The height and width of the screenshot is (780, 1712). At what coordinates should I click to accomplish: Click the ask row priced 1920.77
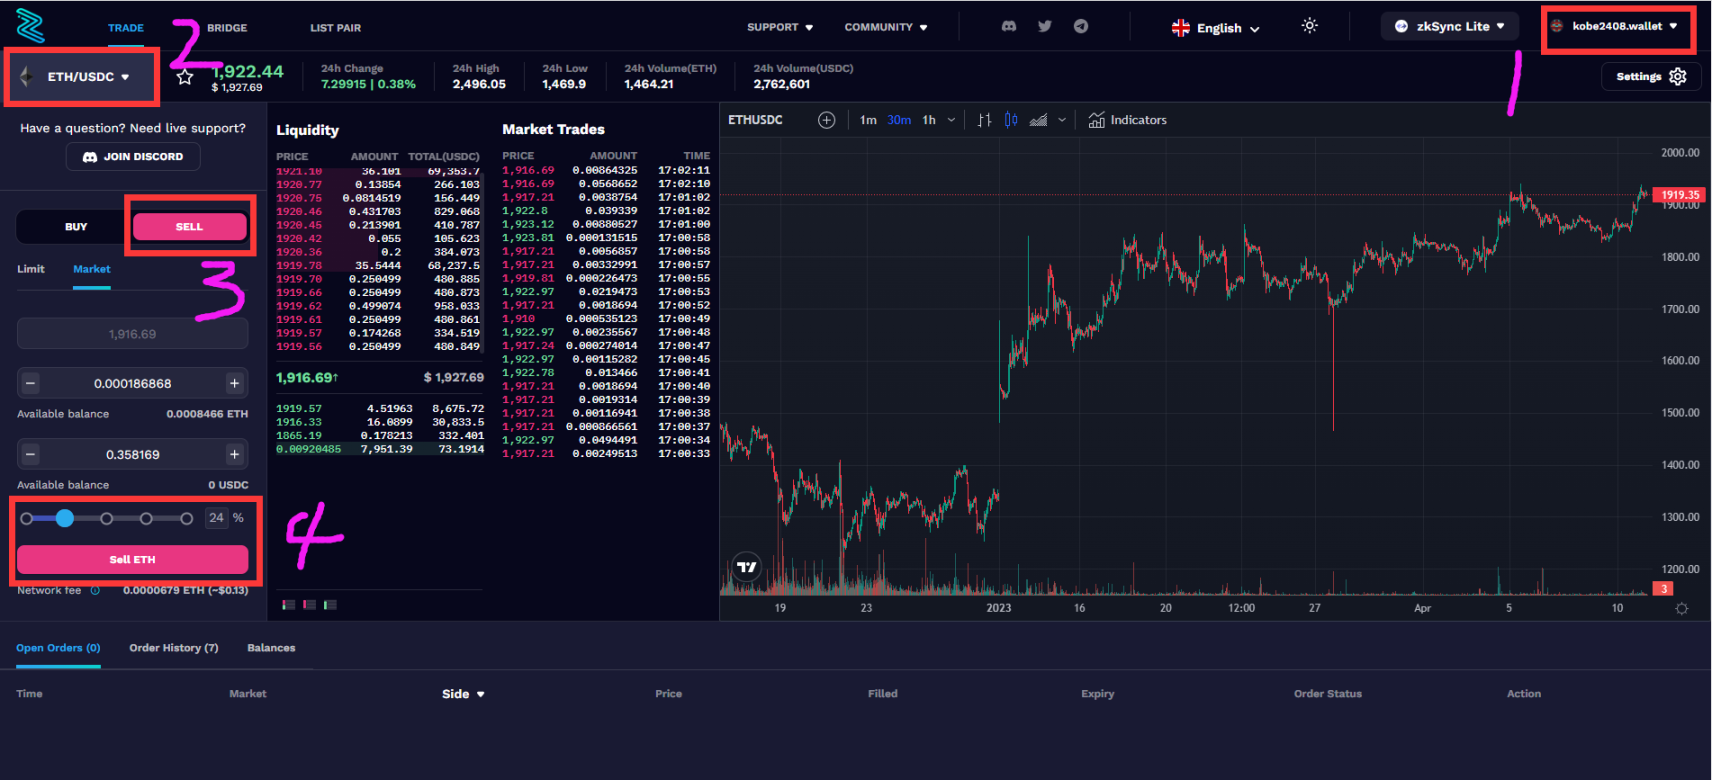coord(378,185)
